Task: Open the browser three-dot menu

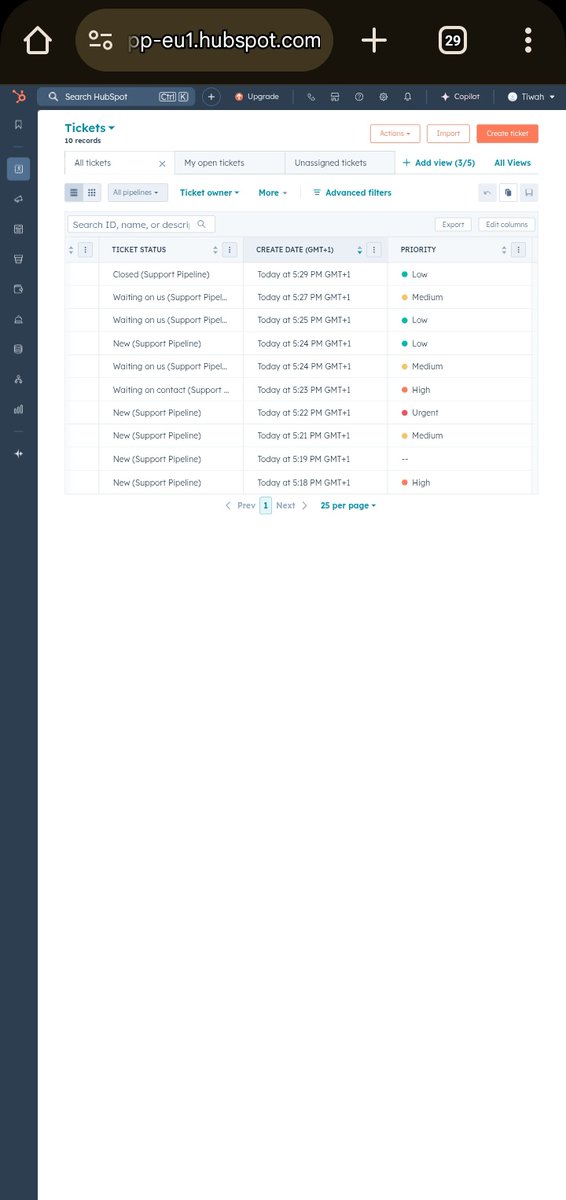Action: point(528,40)
